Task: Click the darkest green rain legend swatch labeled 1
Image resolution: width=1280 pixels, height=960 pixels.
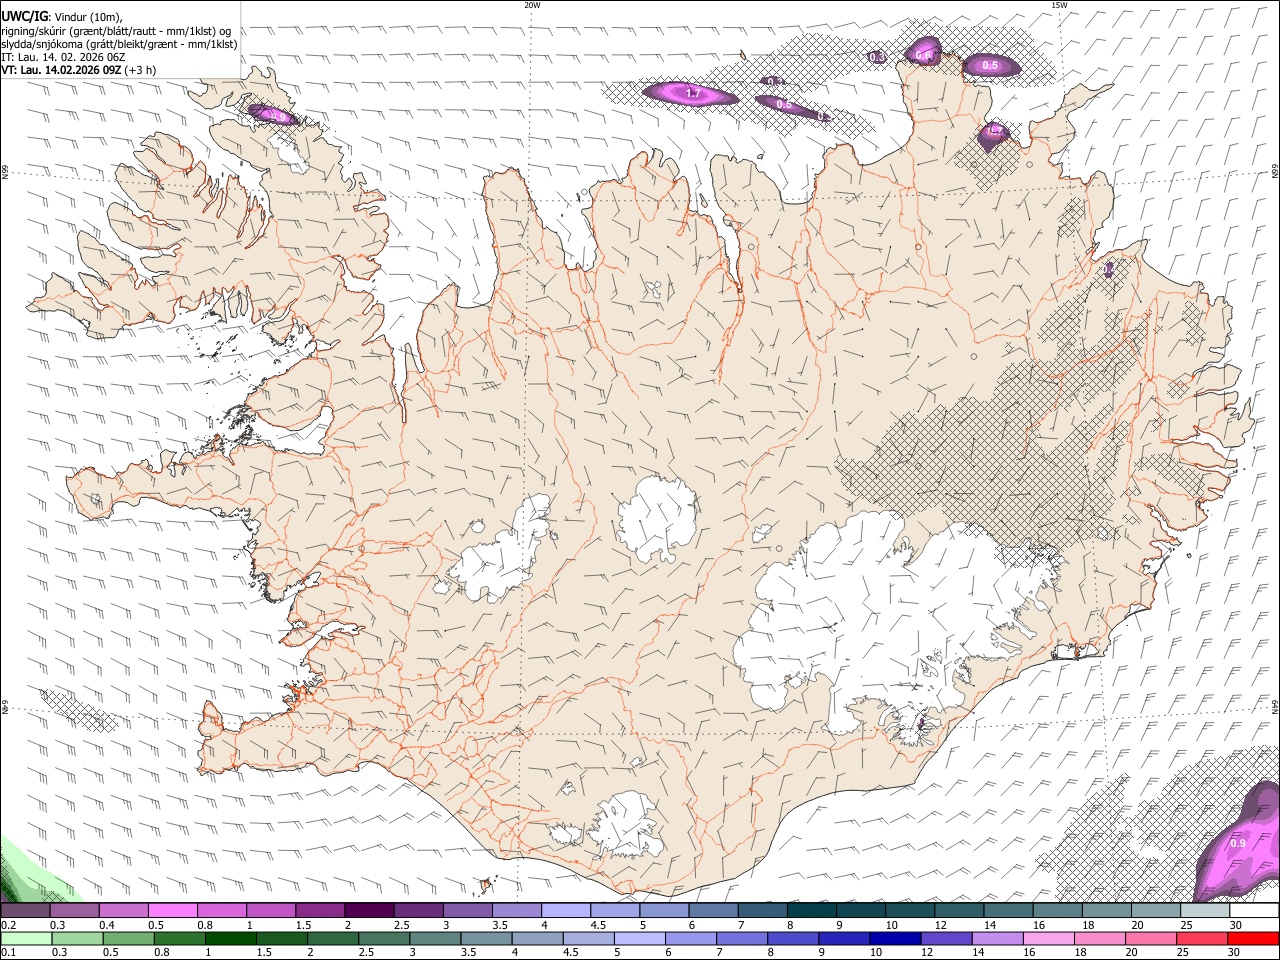Action: tap(230, 939)
